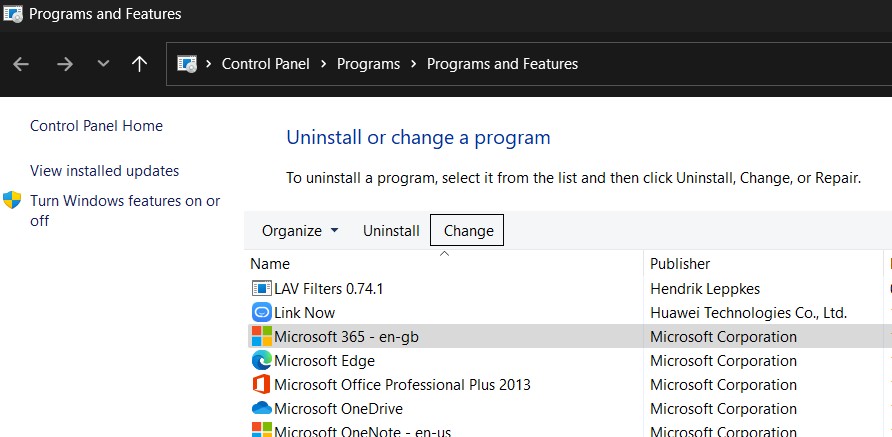The height and width of the screenshot is (437, 892).
Task: Click the back navigation arrow
Action: coord(21,64)
